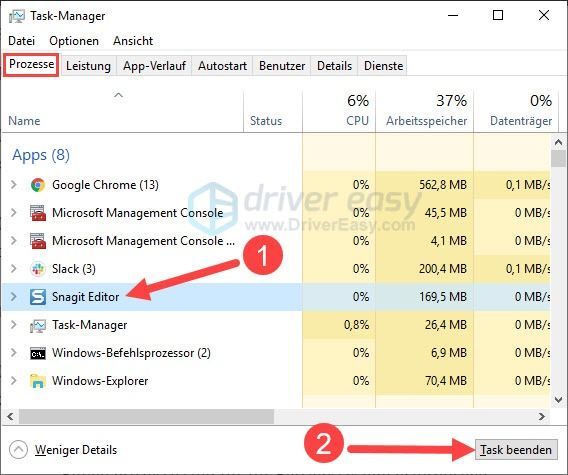568x475 pixels.
Task: Click the vertical scrollbar up arrow
Action: pos(558,142)
